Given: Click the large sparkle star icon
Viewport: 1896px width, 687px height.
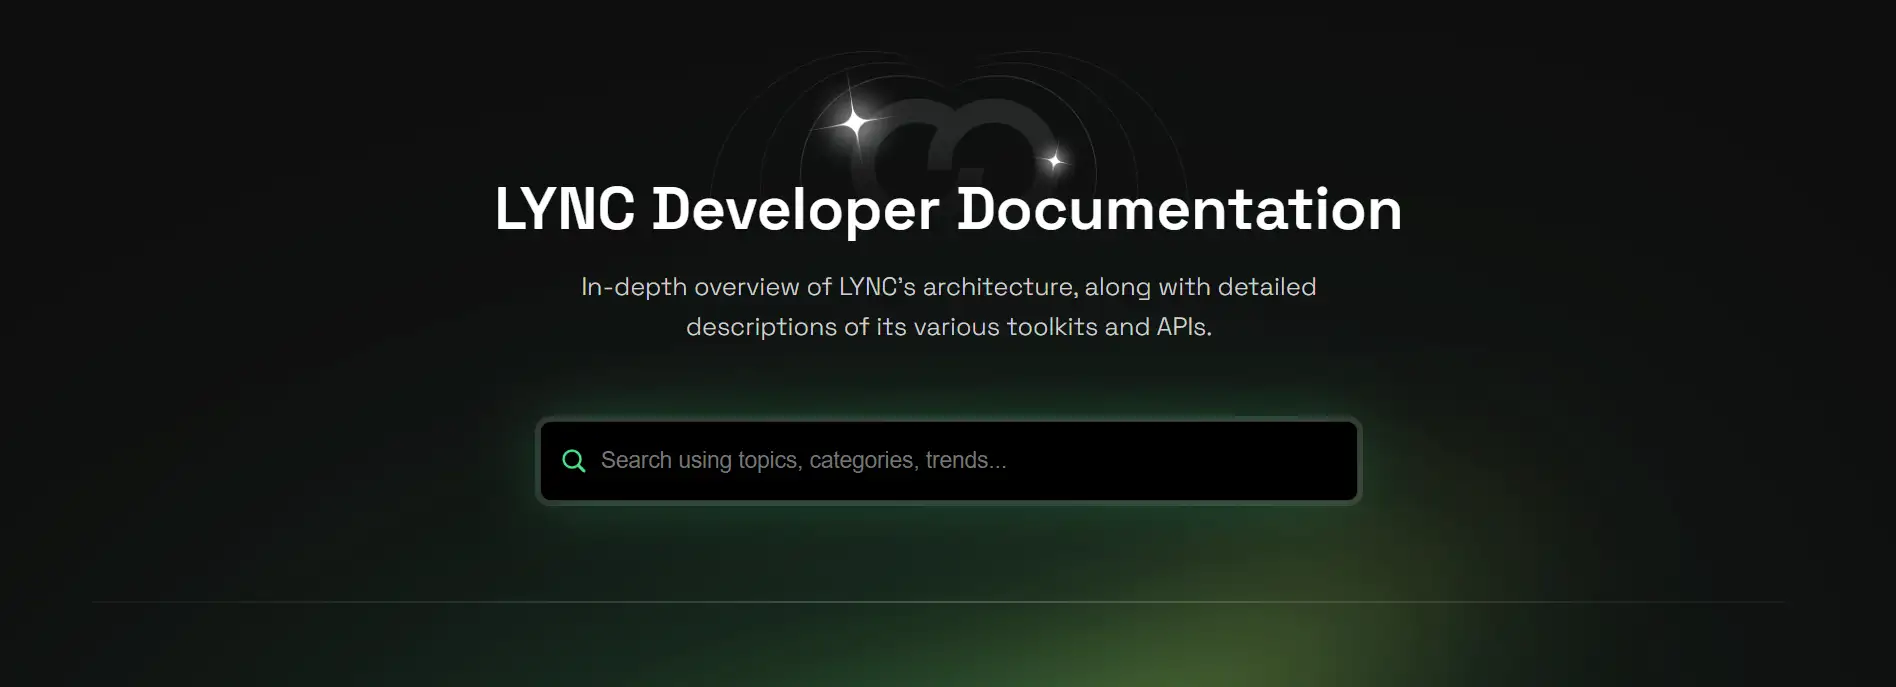Looking at the screenshot, I should tap(855, 123).
